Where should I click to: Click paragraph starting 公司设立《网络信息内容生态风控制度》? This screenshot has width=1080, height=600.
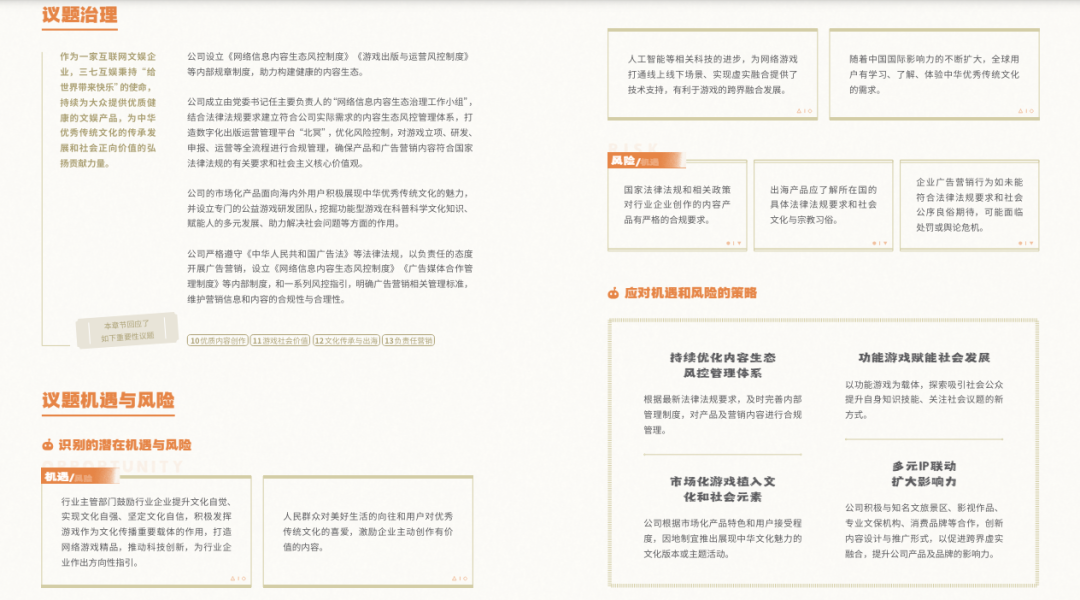[329, 64]
